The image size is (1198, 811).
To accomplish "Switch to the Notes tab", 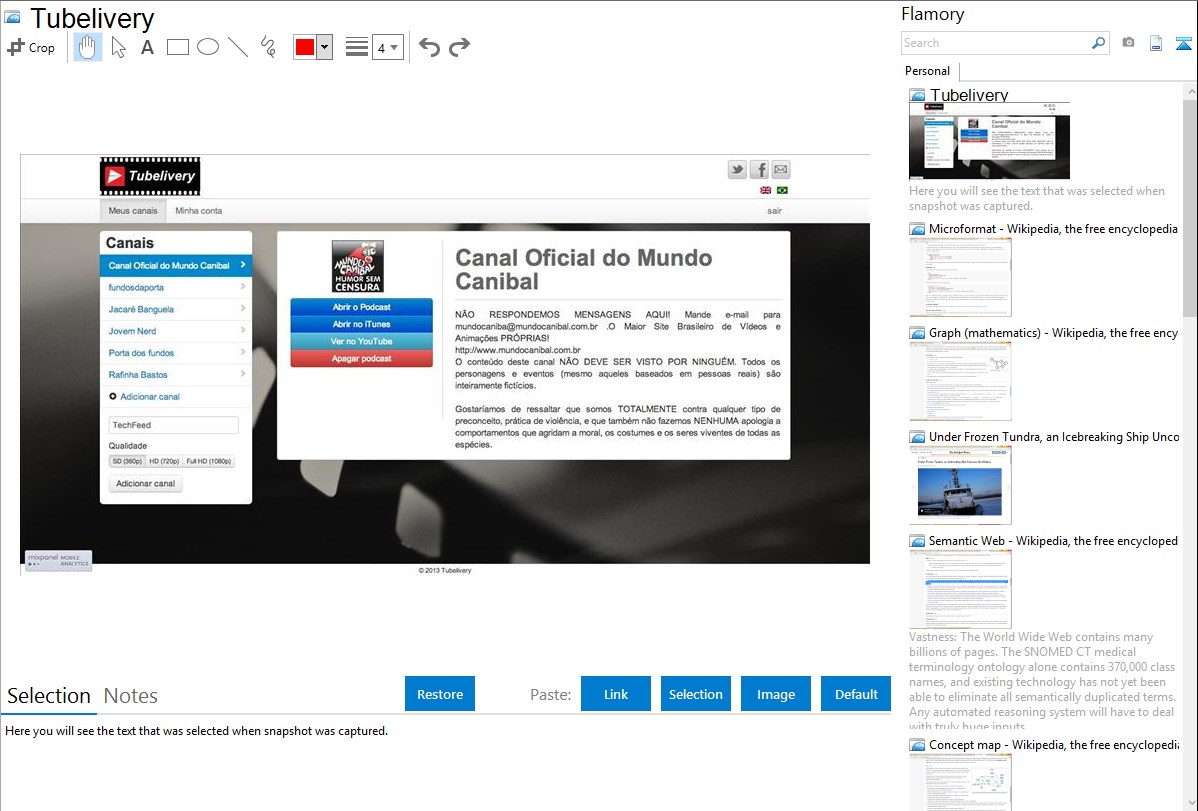I will click(x=131, y=696).
